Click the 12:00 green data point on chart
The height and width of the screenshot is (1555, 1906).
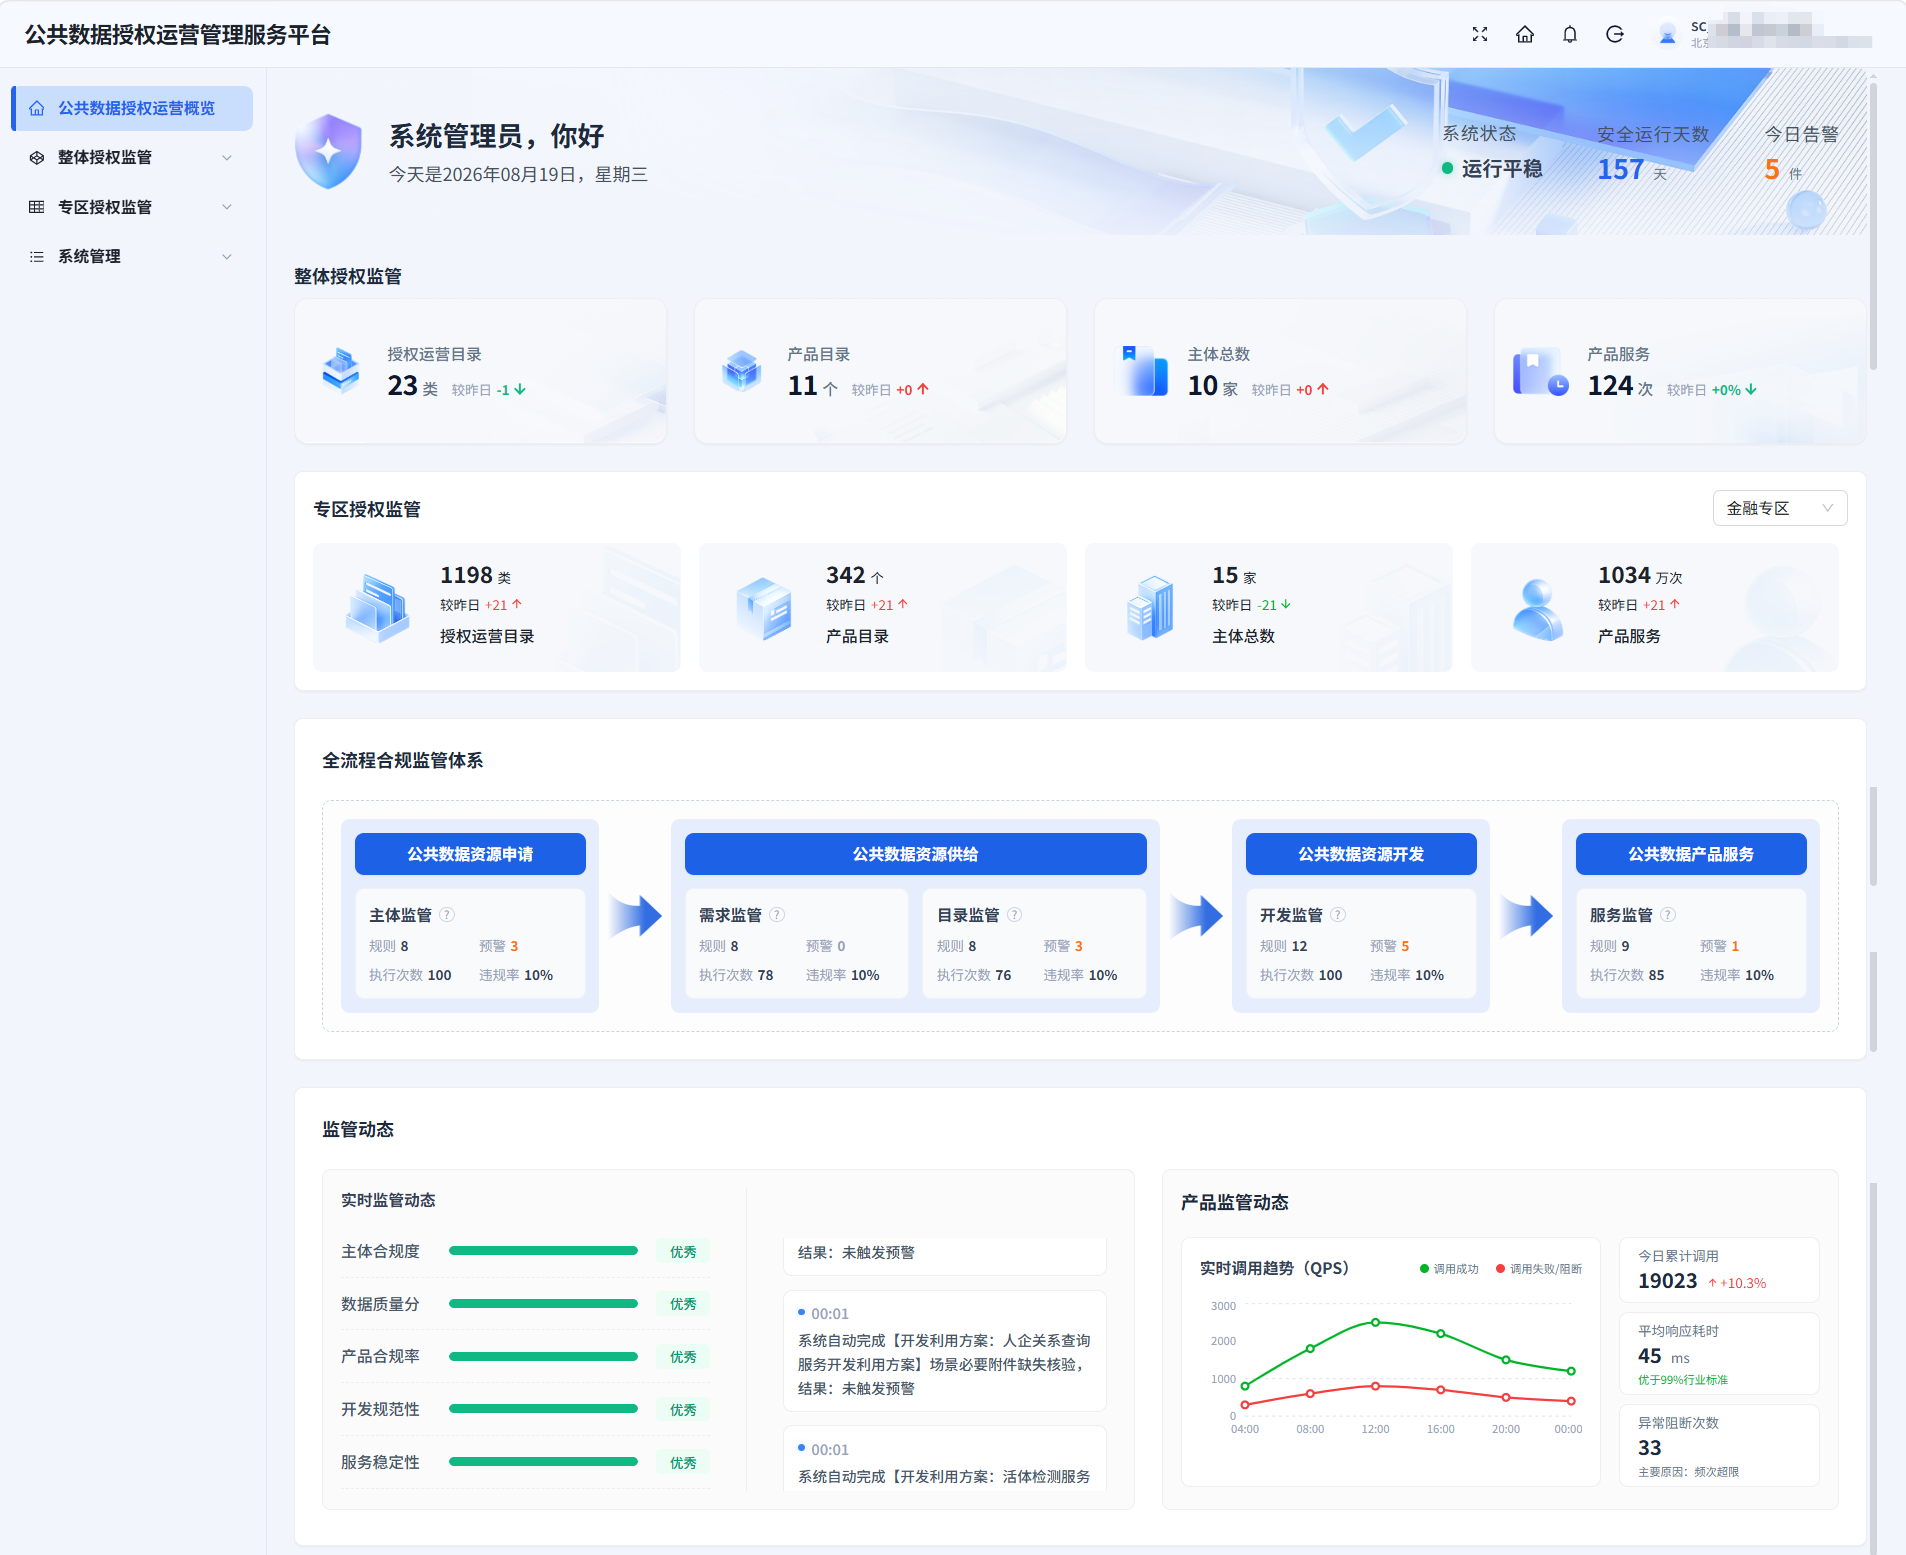[x=1375, y=1322]
